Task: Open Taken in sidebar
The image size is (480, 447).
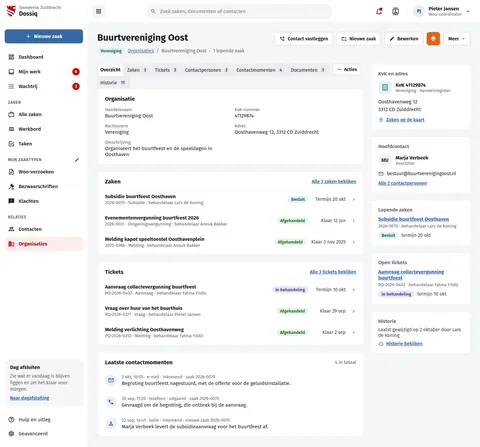Action: tap(44, 144)
